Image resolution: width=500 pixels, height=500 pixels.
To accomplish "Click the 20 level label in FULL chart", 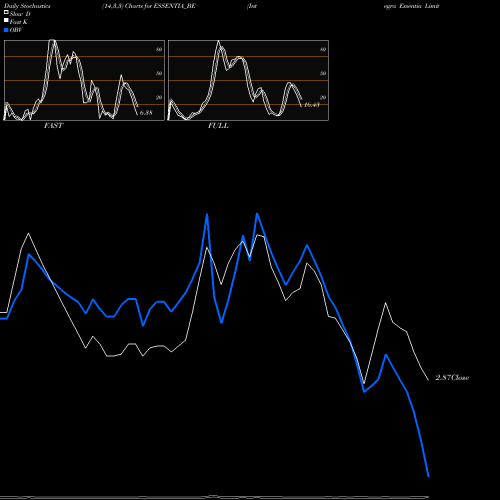I will [323, 97].
